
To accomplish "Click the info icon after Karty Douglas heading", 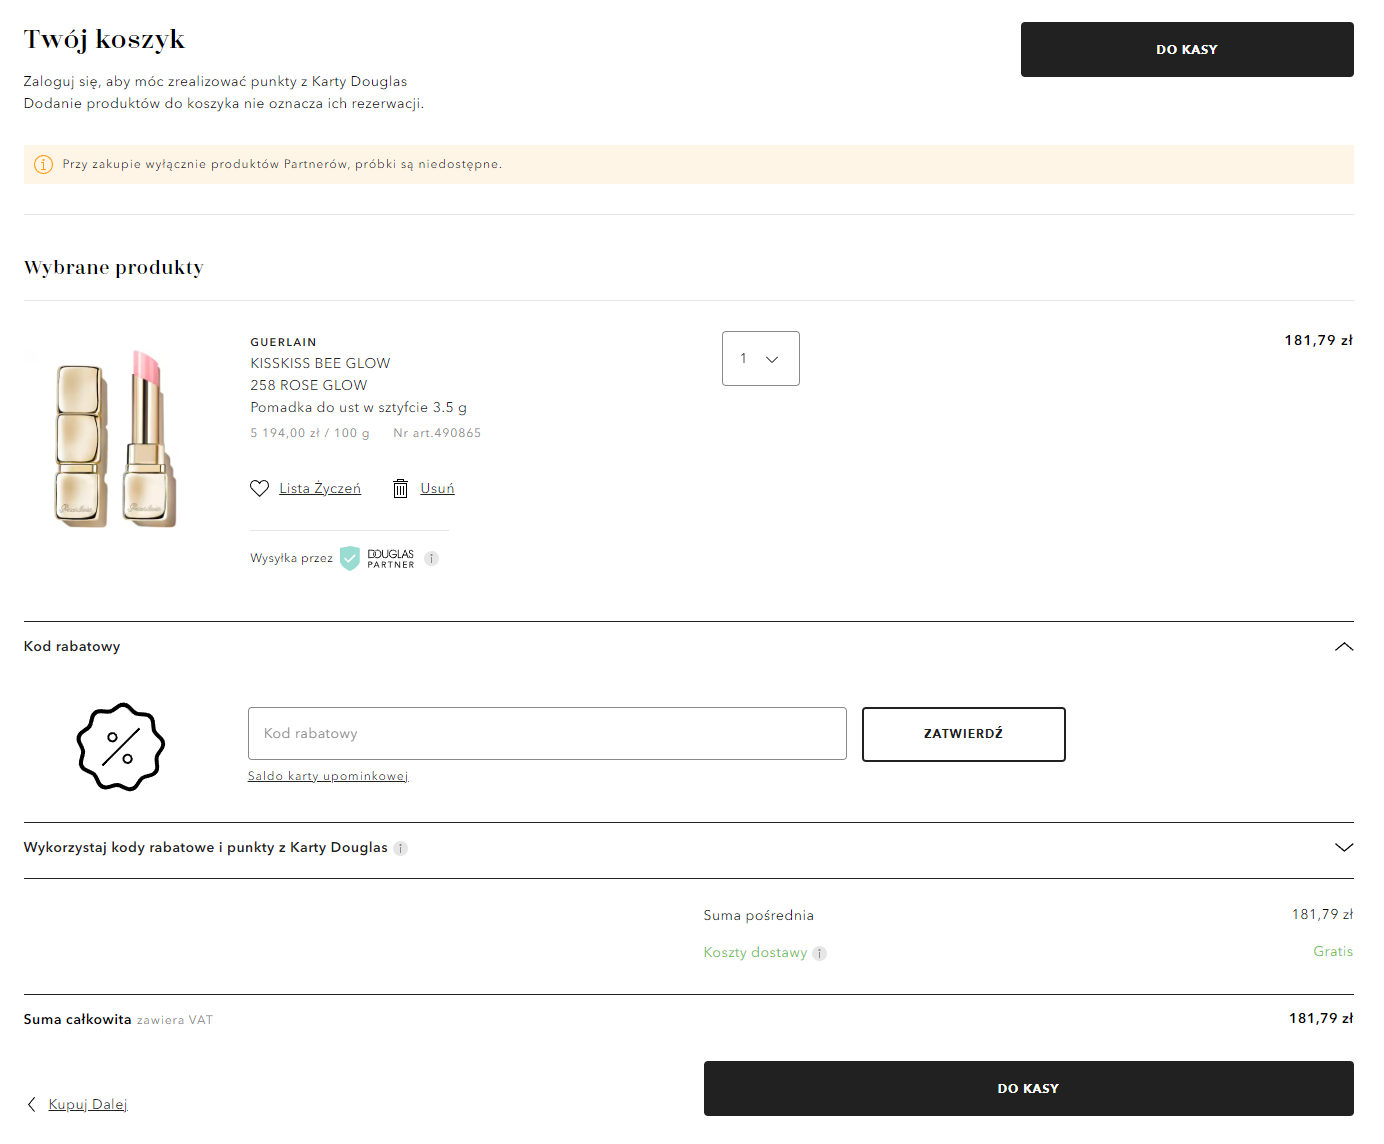I will pyautogui.click(x=400, y=848).
